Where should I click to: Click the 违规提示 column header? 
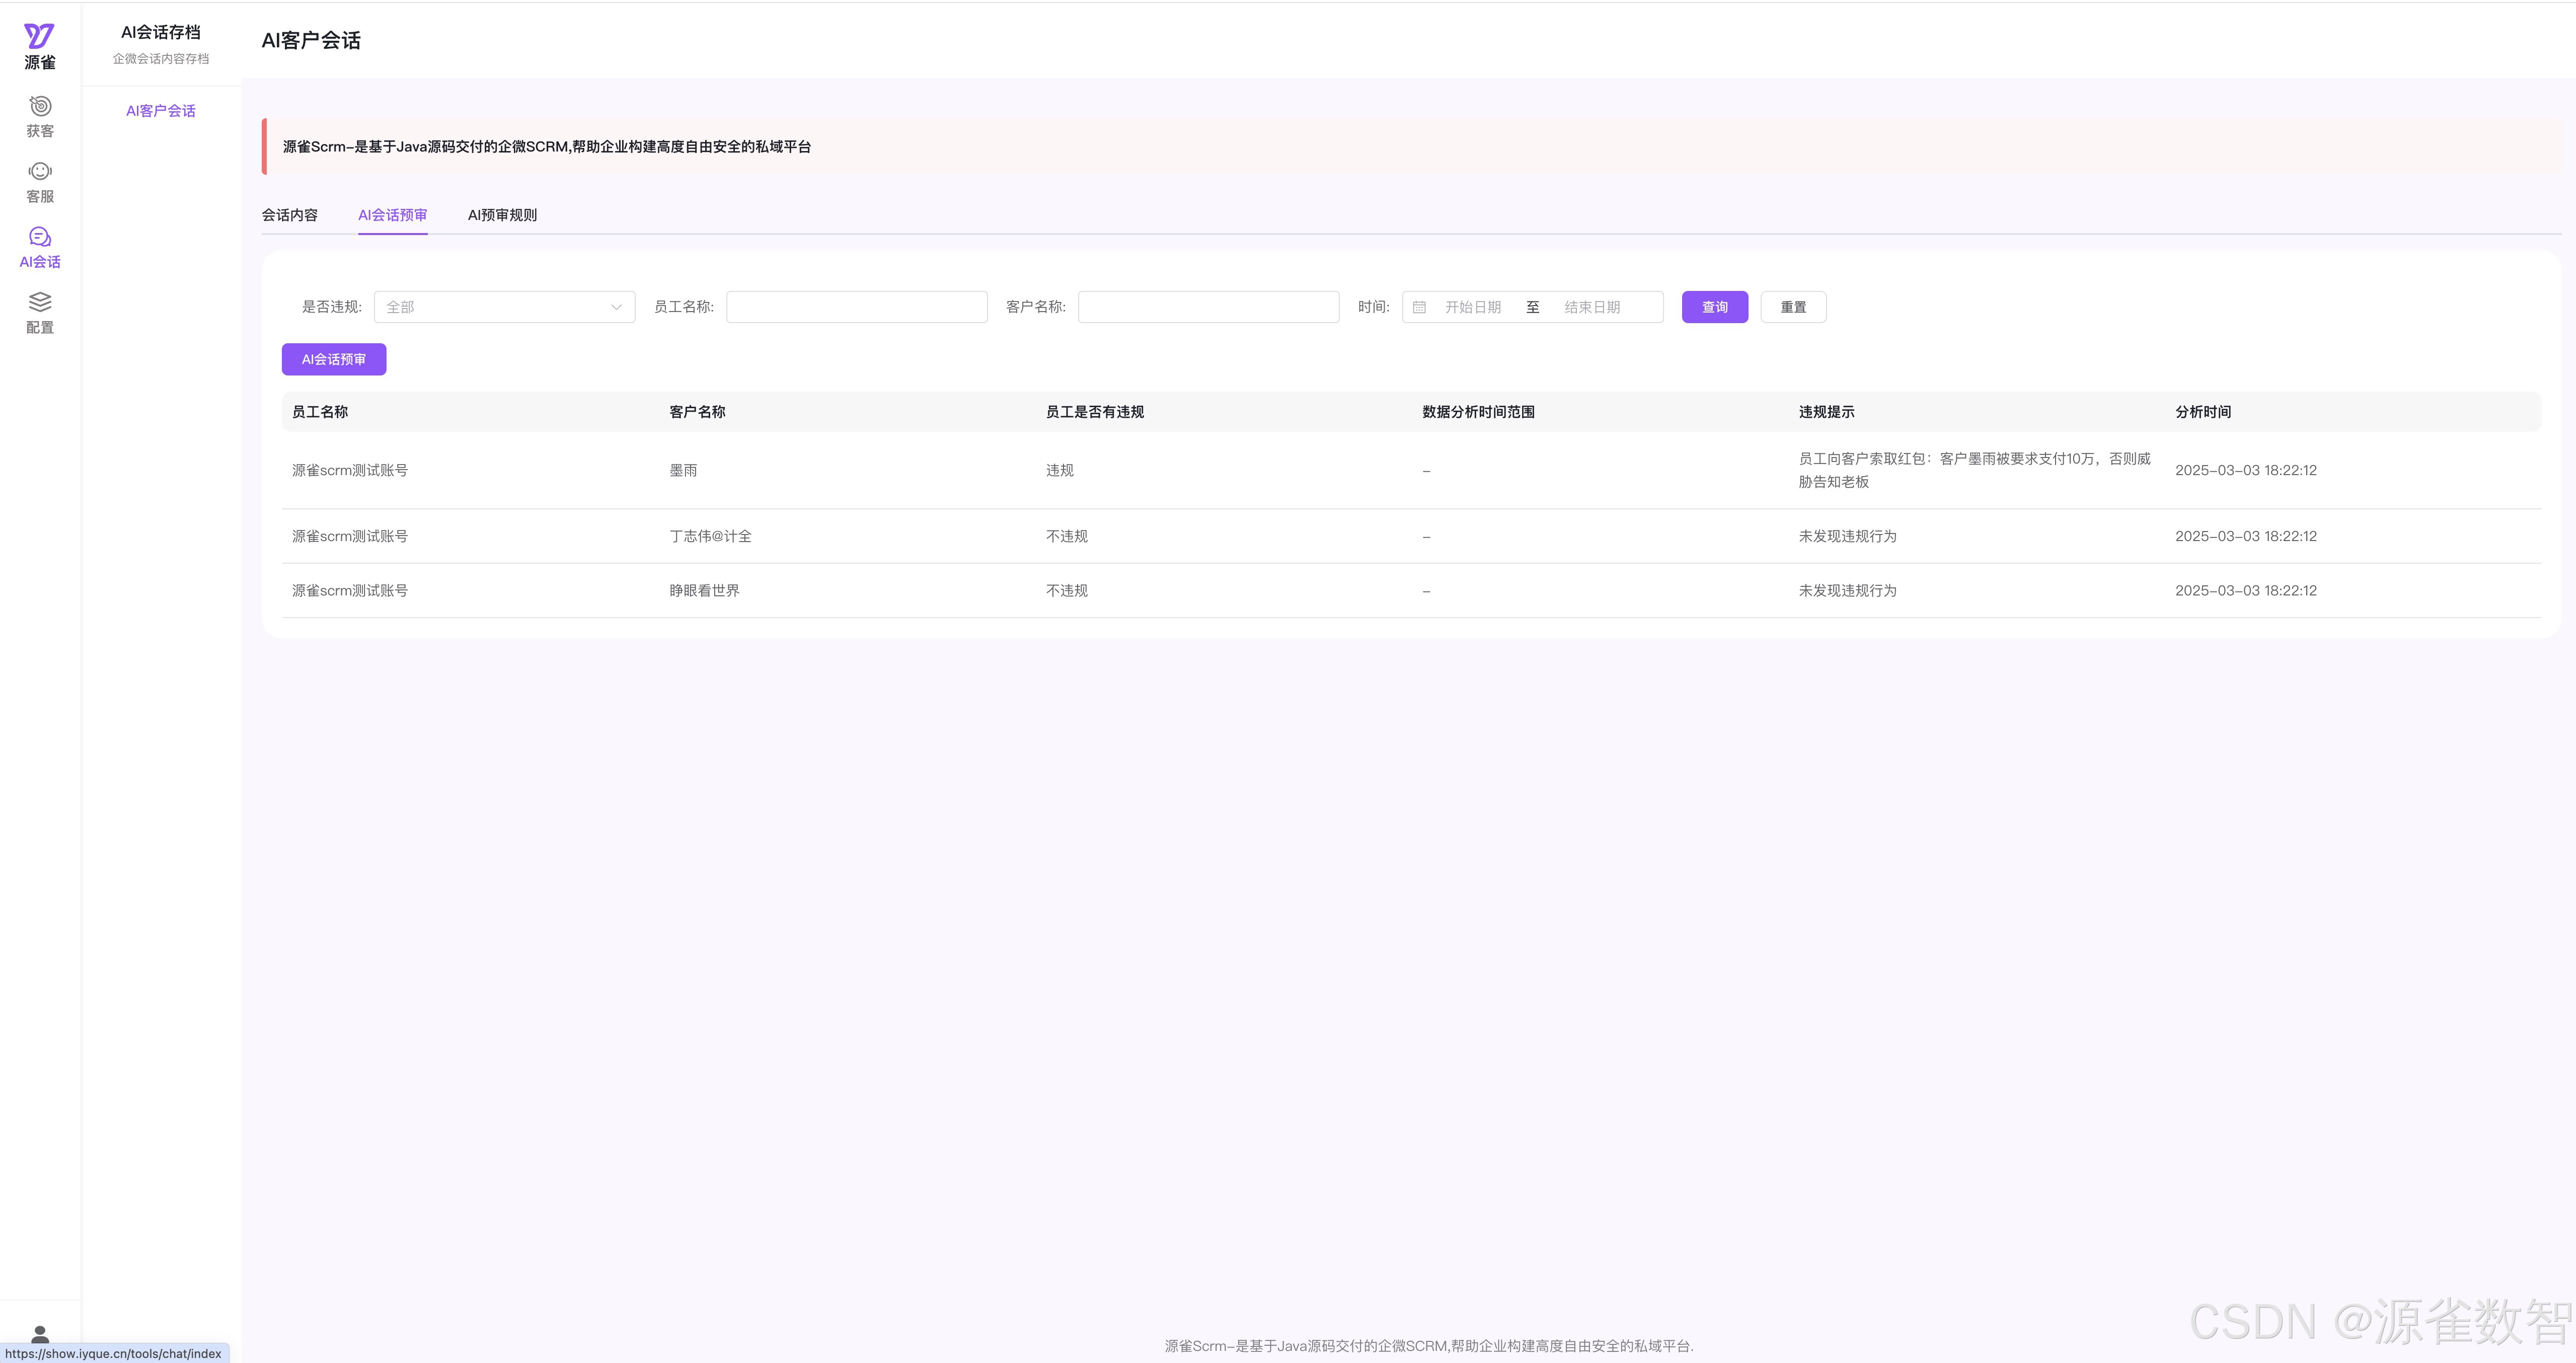pos(1826,412)
